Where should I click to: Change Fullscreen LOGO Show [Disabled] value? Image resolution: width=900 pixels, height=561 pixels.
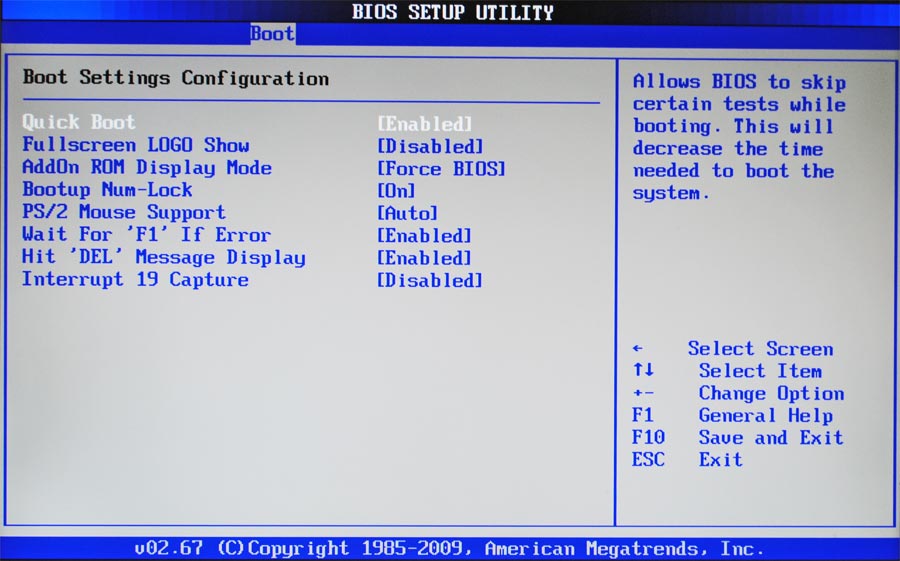430,146
